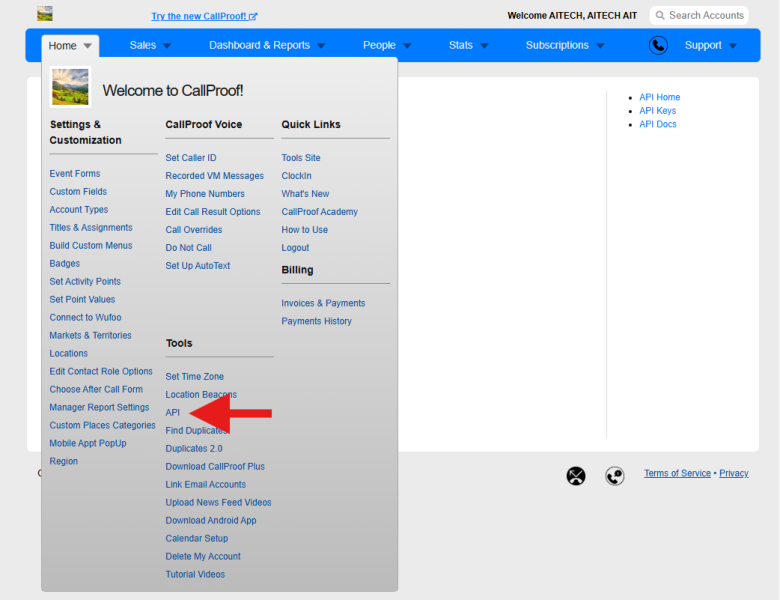
Task: Click Logout in Quick Links
Action: [295, 247]
